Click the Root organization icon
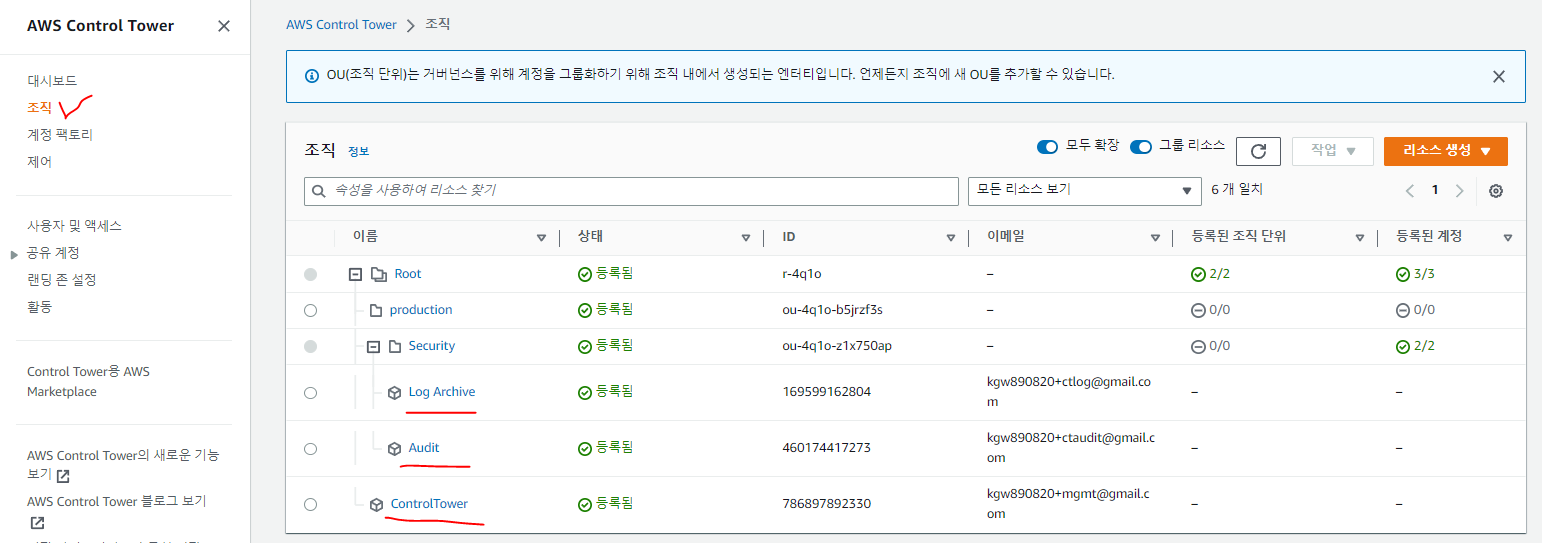The width and height of the screenshot is (1542, 543). (x=378, y=274)
